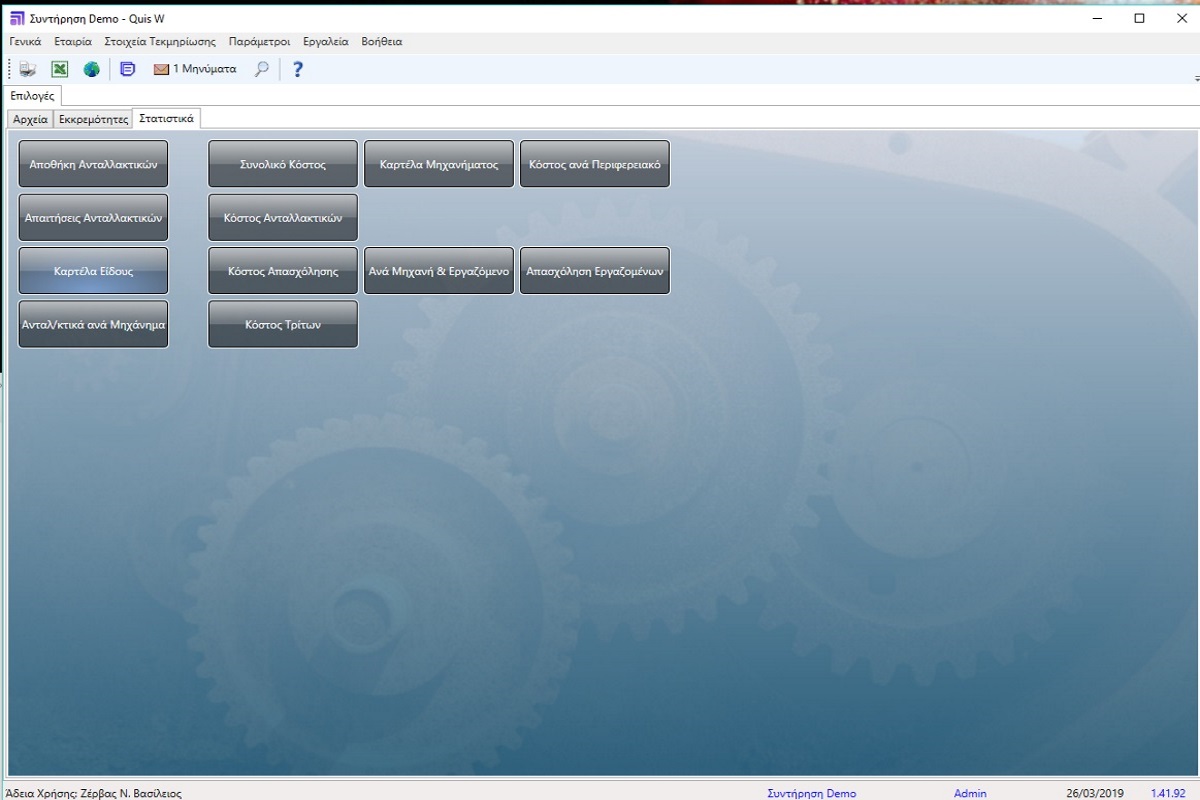Click the Κόστος Τρίτων button
1200x800 pixels.
click(282, 325)
